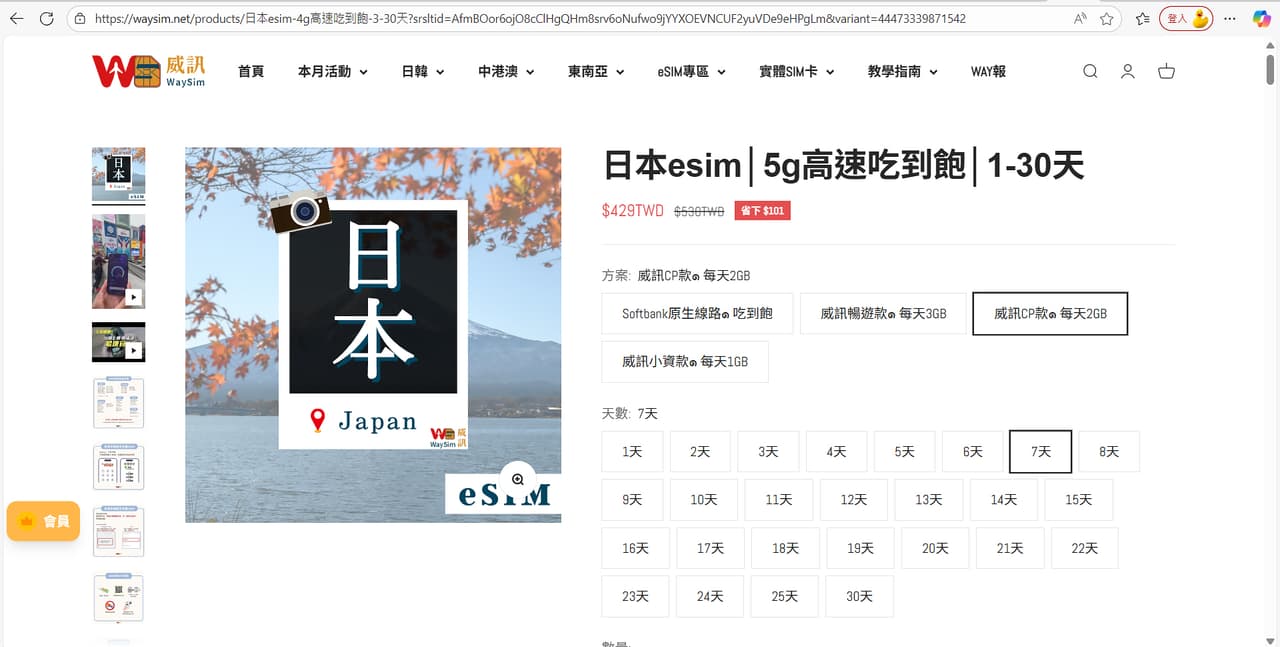
Task: Open the 會員 membership widget
Action: click(x=43, y=521)
